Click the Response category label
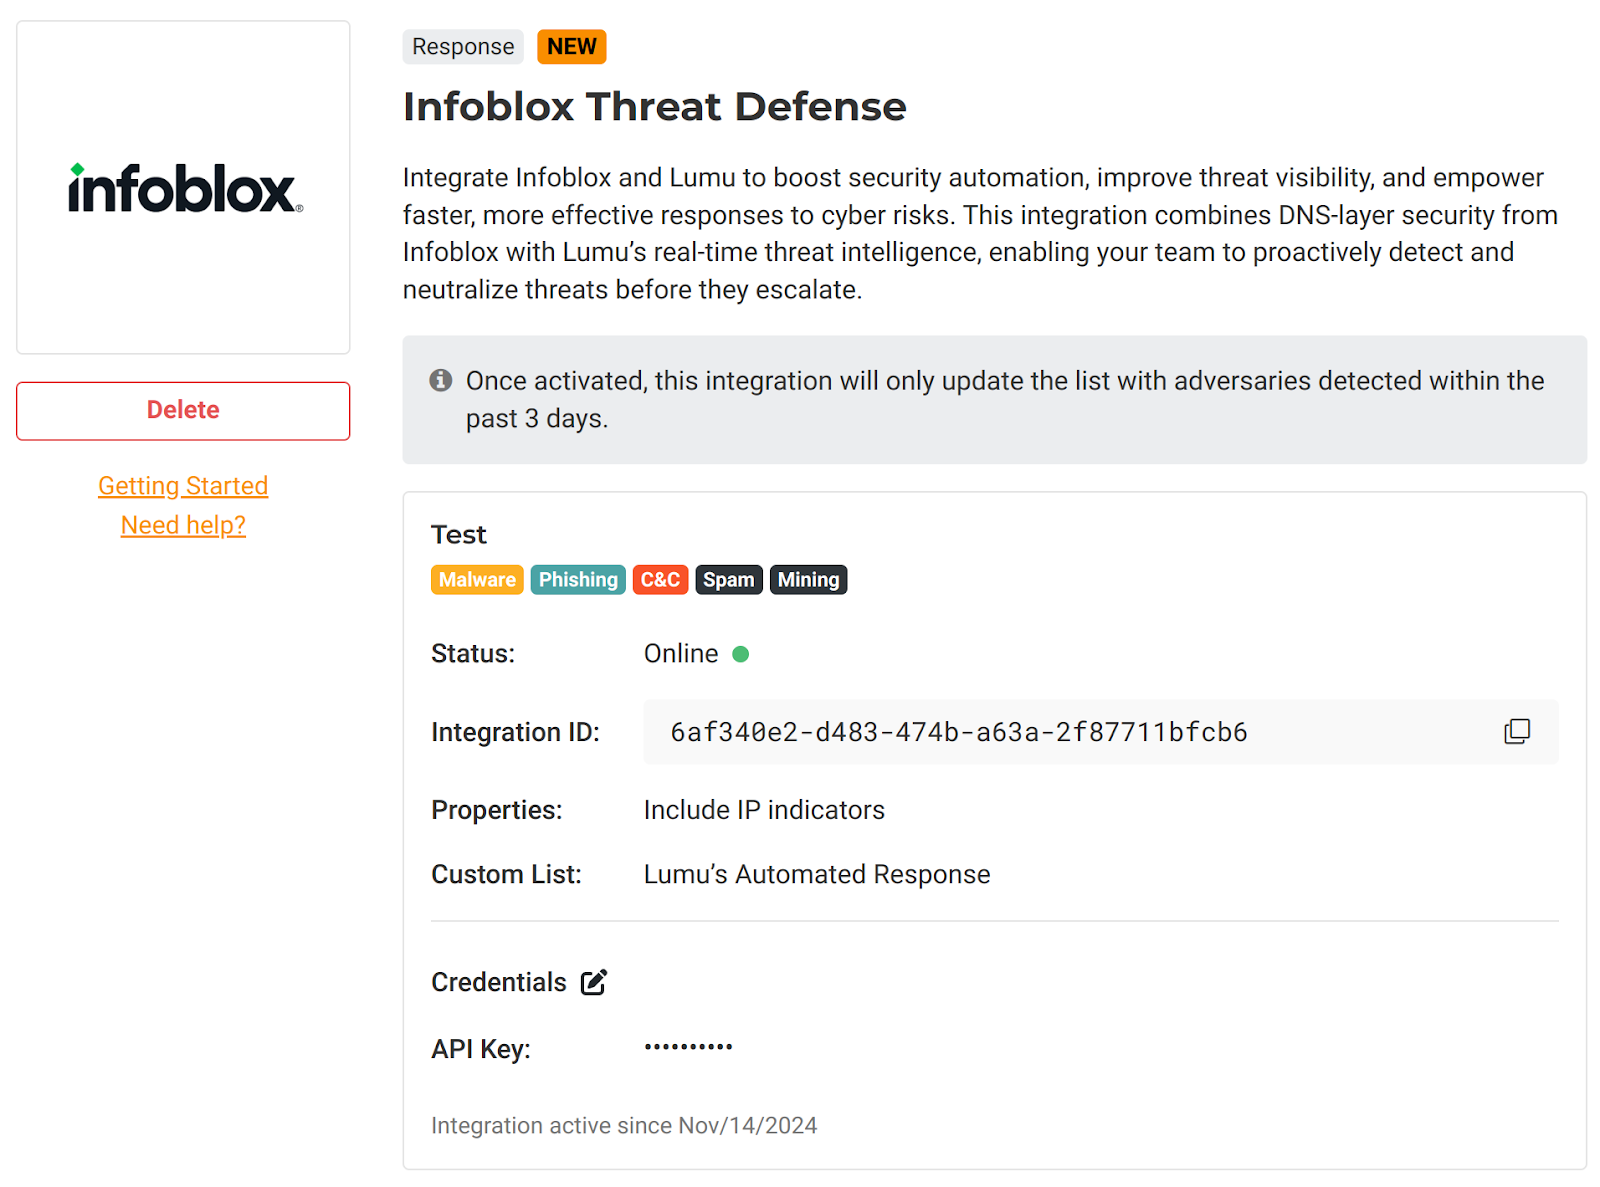 463,47
